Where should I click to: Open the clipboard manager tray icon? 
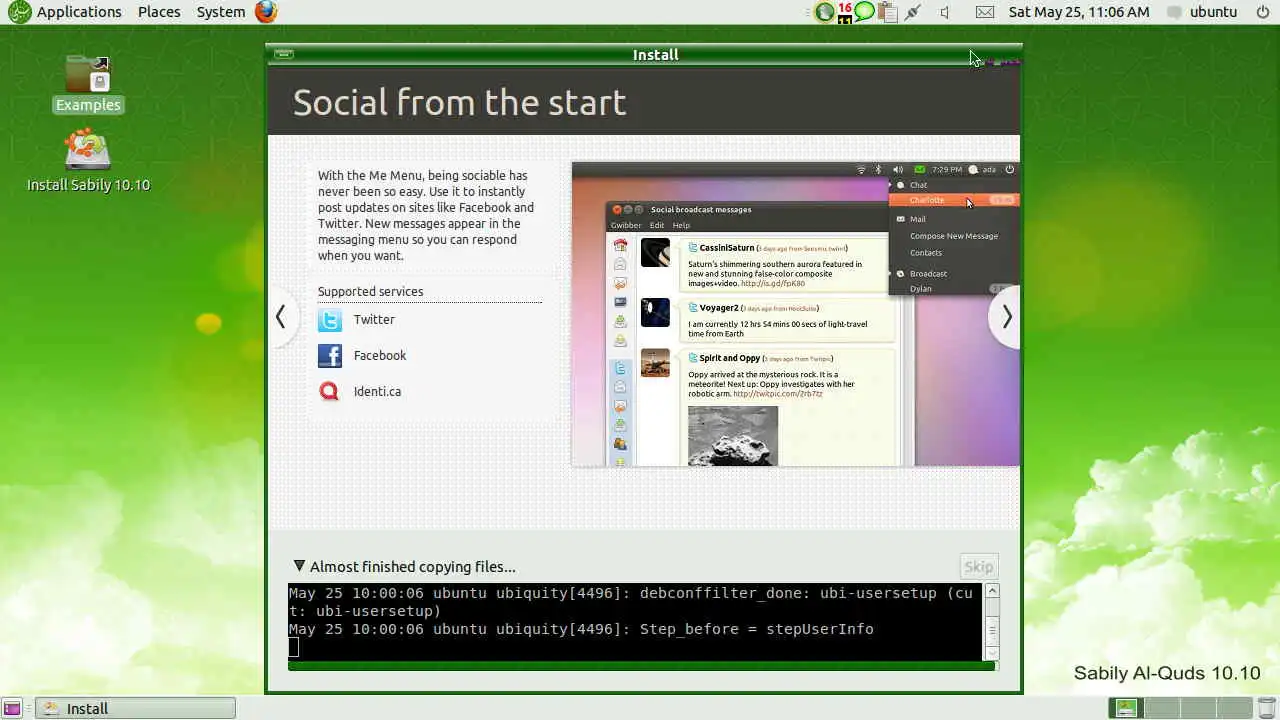point(887,12)
